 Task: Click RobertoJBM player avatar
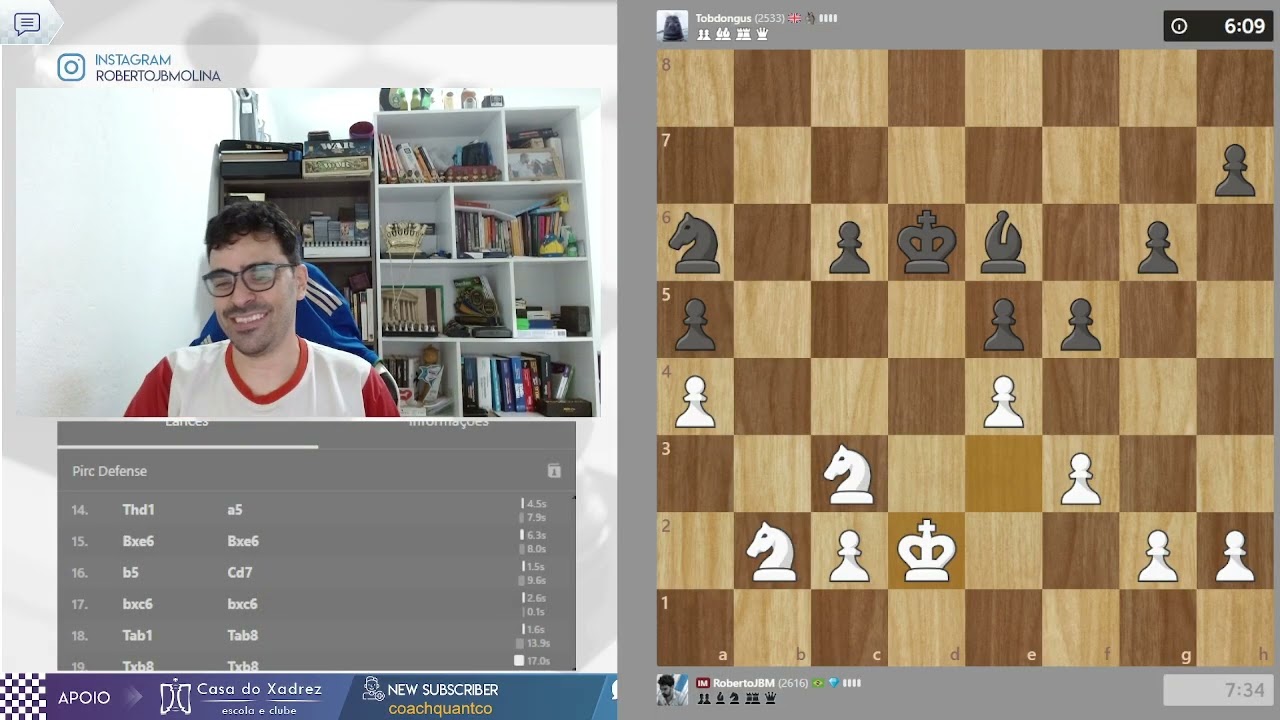(672, 690)
